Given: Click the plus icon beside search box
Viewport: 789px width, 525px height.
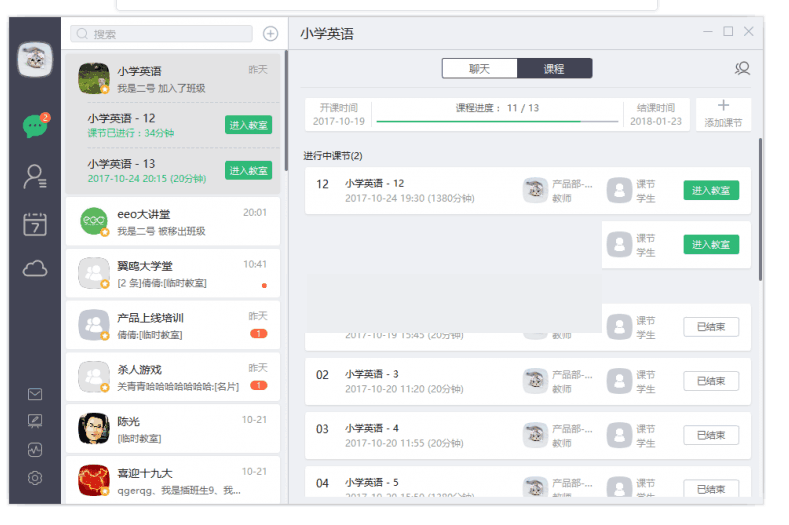Looking at the screenshot, I should pos(270,34).
